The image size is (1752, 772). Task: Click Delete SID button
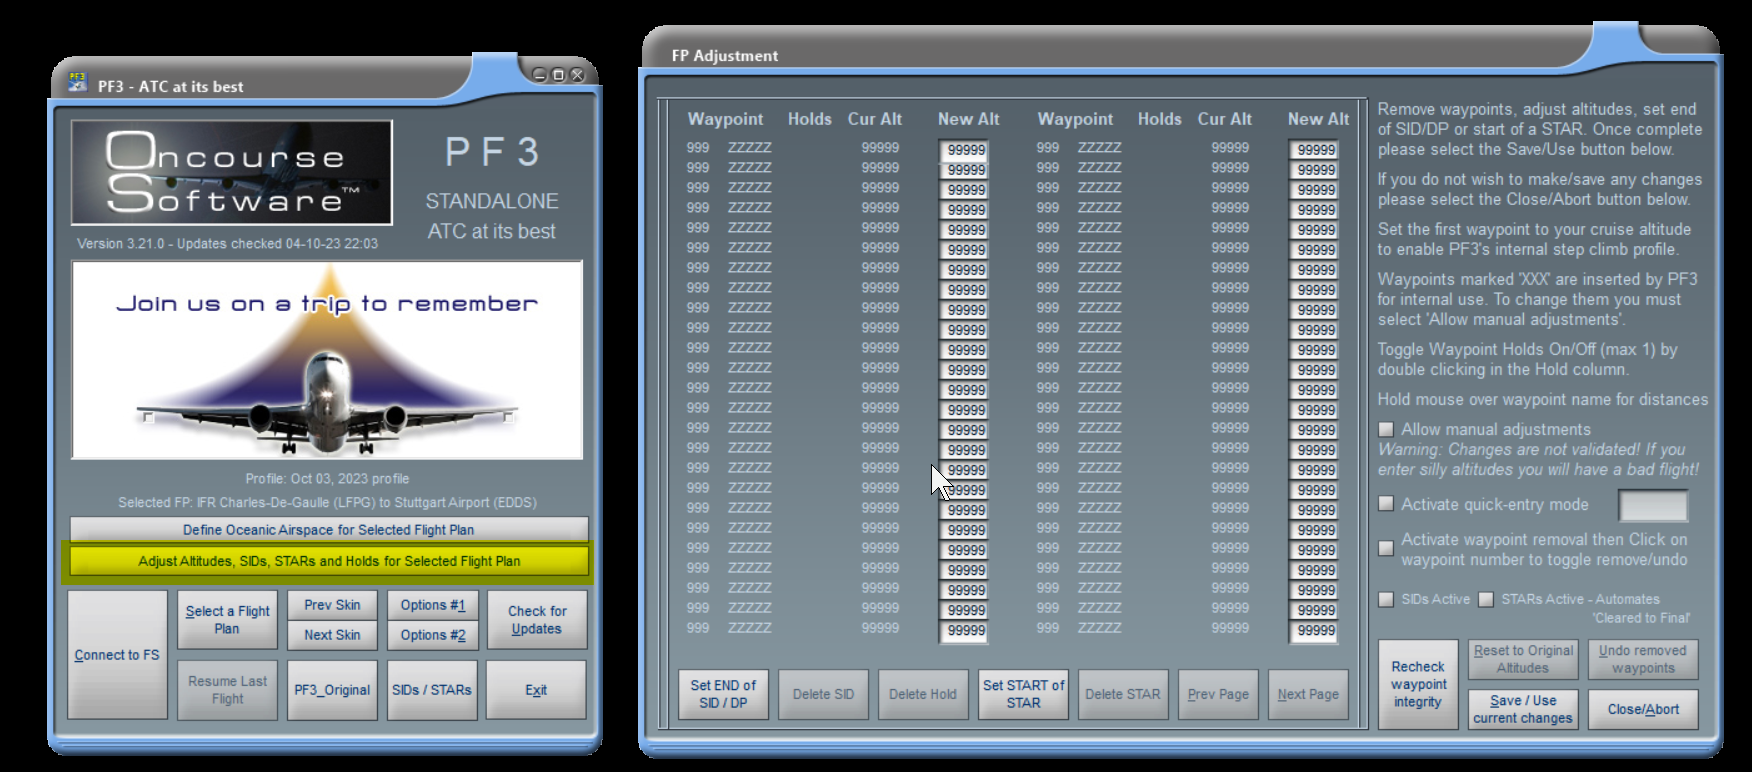(x=823, y=694)
